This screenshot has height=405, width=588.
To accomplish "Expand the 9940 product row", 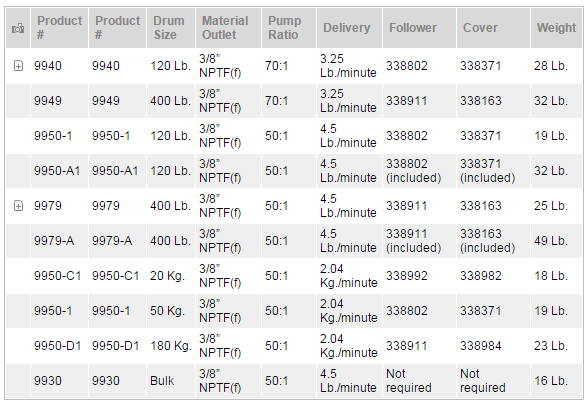I will pos(18,66).
